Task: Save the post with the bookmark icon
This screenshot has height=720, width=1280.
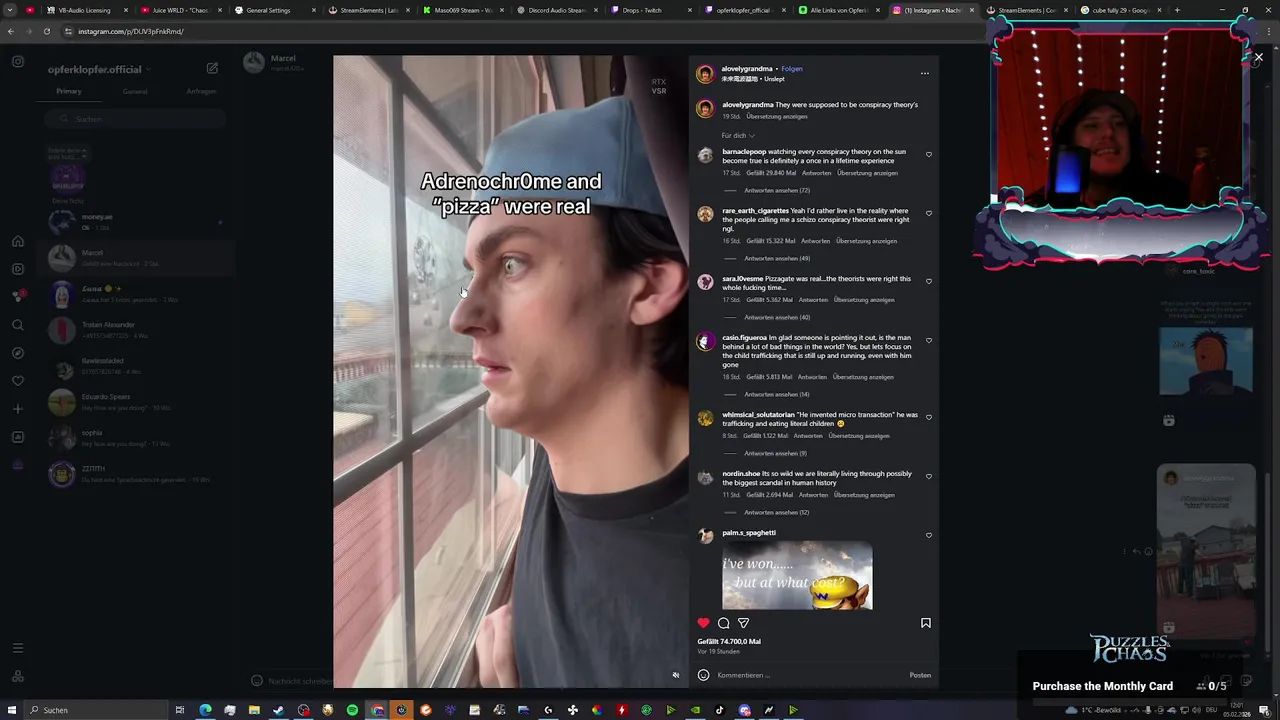Action: point(926,623)
